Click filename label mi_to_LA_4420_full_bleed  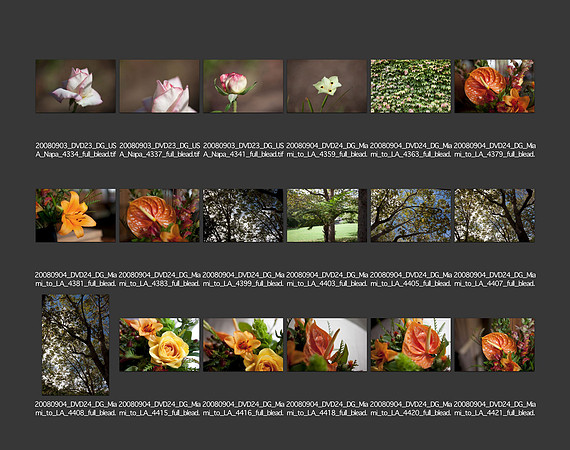pyautogui.click(x=411, y=413)
